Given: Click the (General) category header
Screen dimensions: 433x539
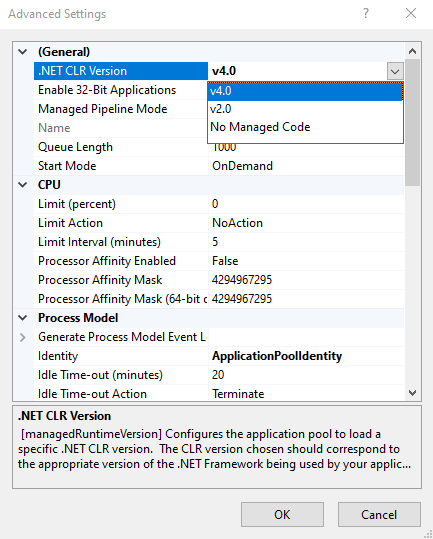Looking at the screenshot, I should coord(64,52).
